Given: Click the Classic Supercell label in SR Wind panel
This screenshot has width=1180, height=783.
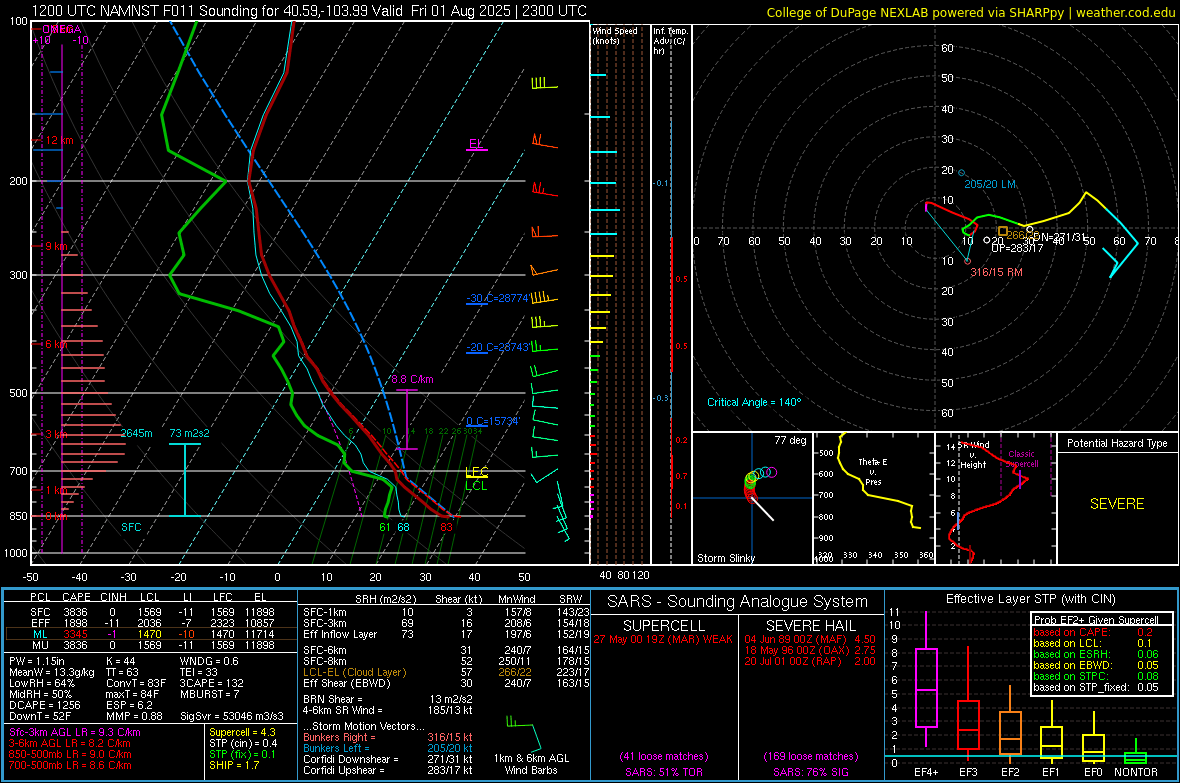Looking at the screenshot, I should point(1022,459).
